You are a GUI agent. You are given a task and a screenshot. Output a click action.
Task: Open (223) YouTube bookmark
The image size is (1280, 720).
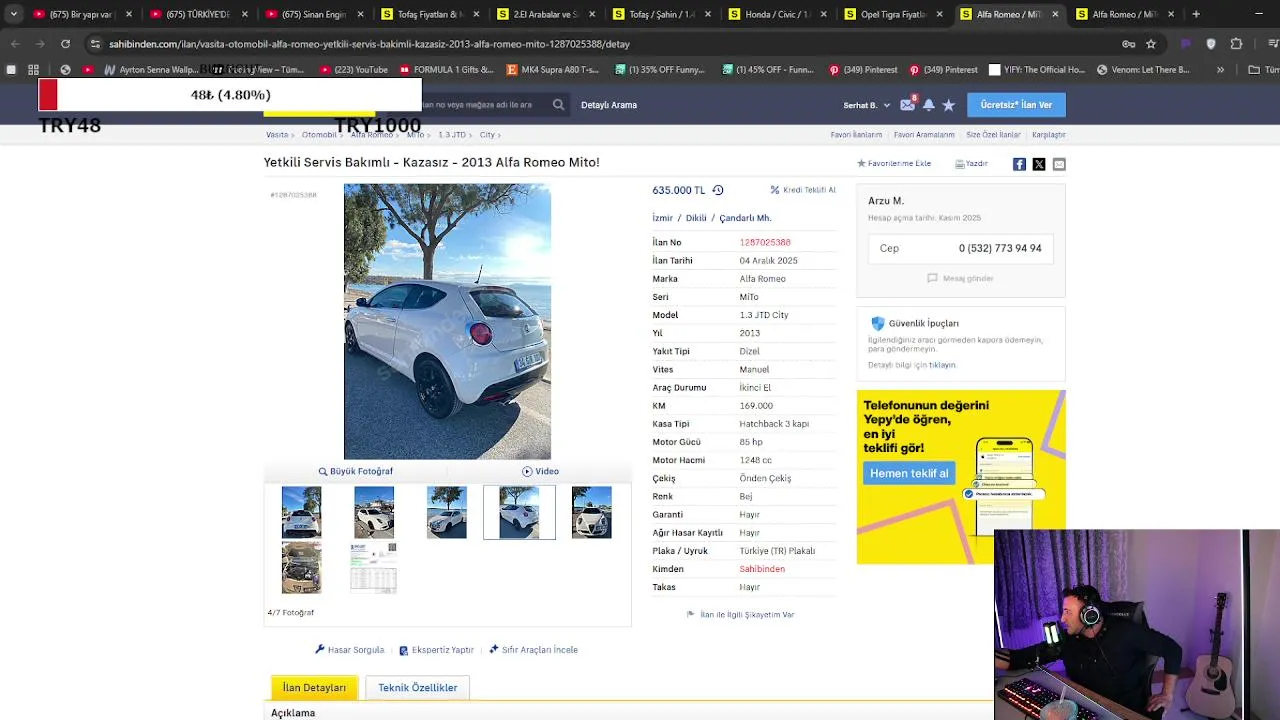(x=354, y=70)
